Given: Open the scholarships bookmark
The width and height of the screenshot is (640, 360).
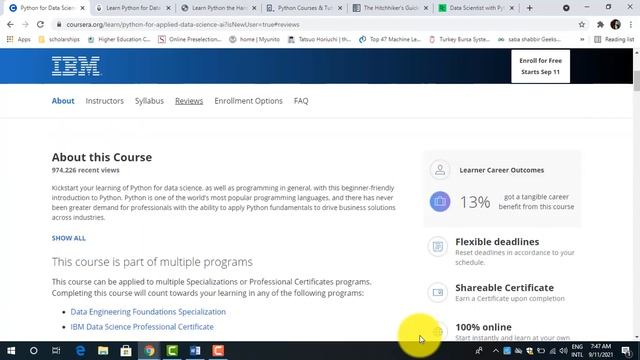Looking at the screenshot, I should [60, 39].
